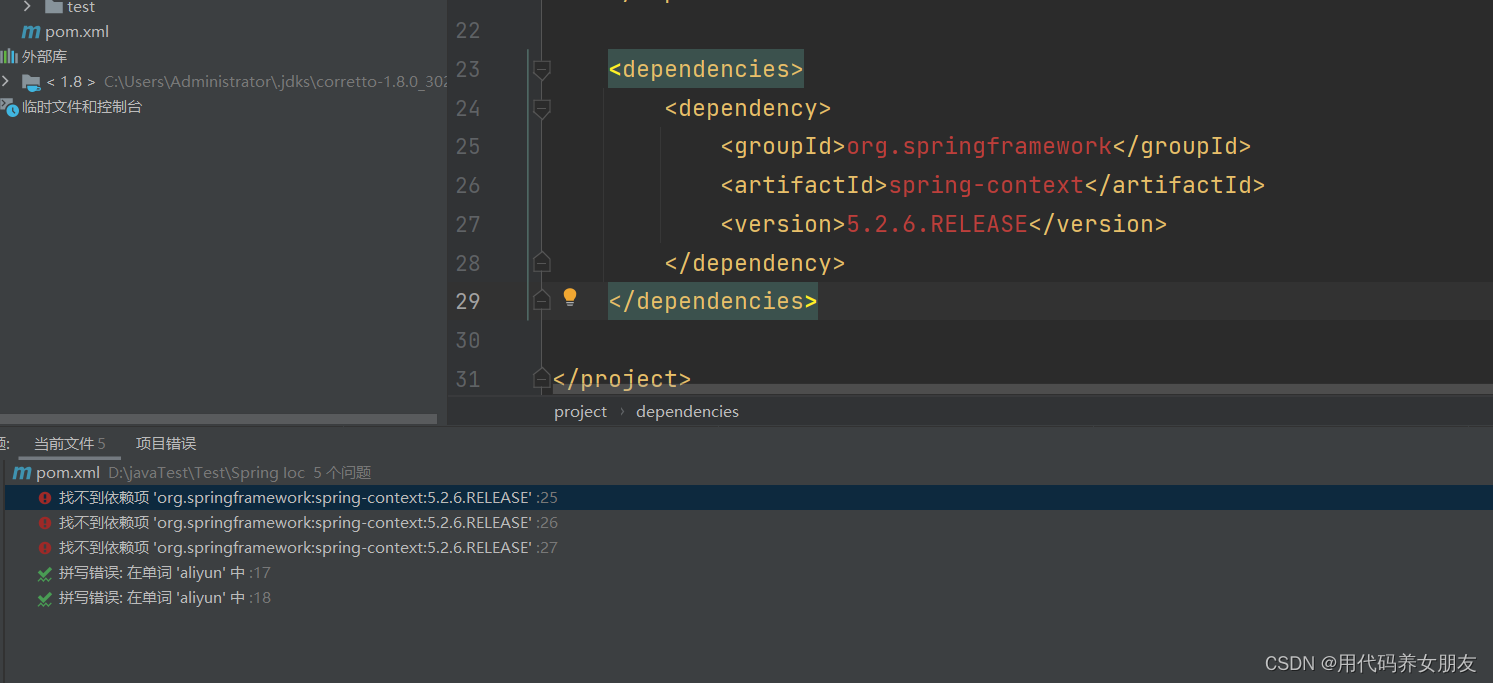Click the dependencies breadcrumb
This screenshot has width=1493, height=683.
687,411
